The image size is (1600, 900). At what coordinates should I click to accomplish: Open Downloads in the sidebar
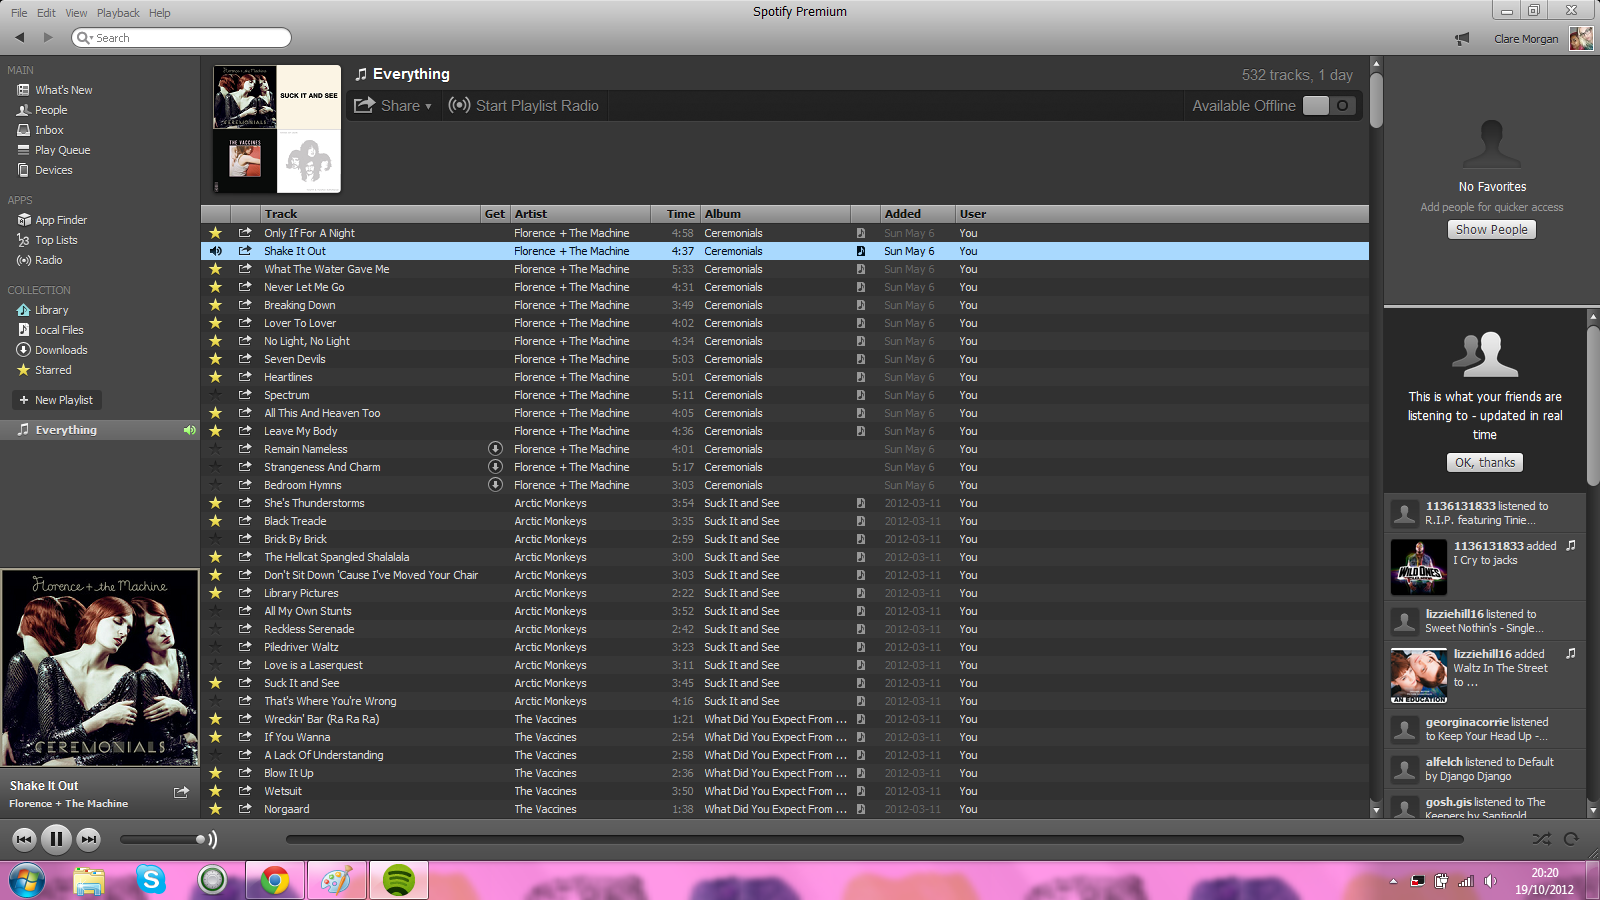tap(61, 350)
